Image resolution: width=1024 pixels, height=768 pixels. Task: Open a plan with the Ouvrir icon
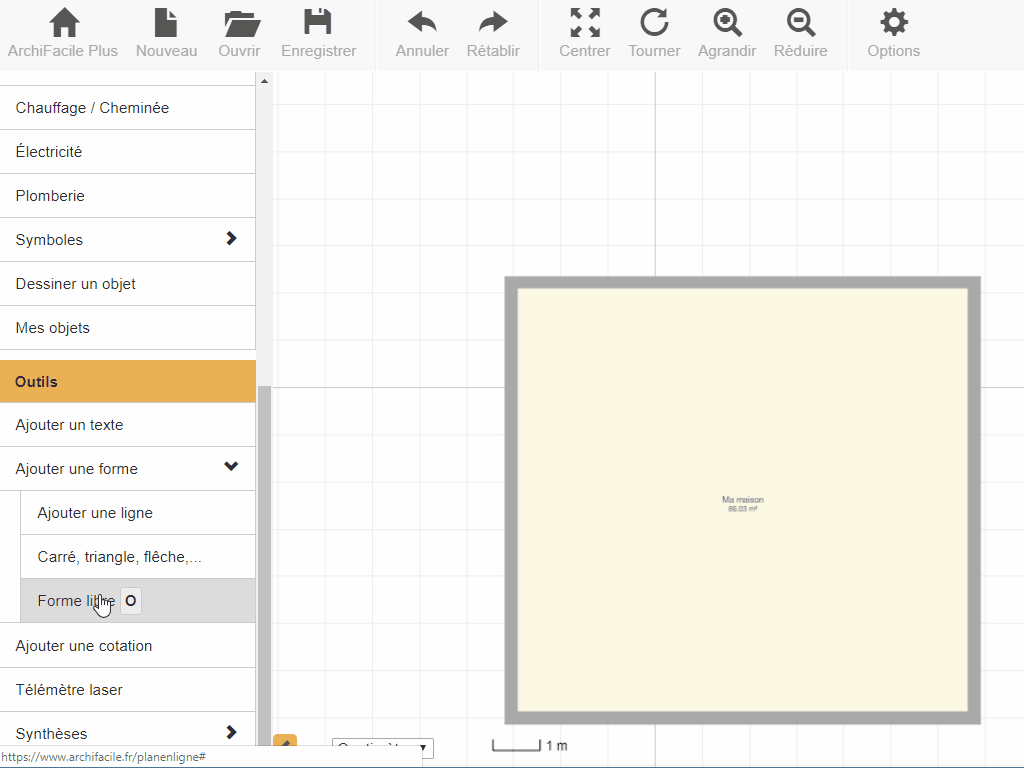tap(240, 24)
